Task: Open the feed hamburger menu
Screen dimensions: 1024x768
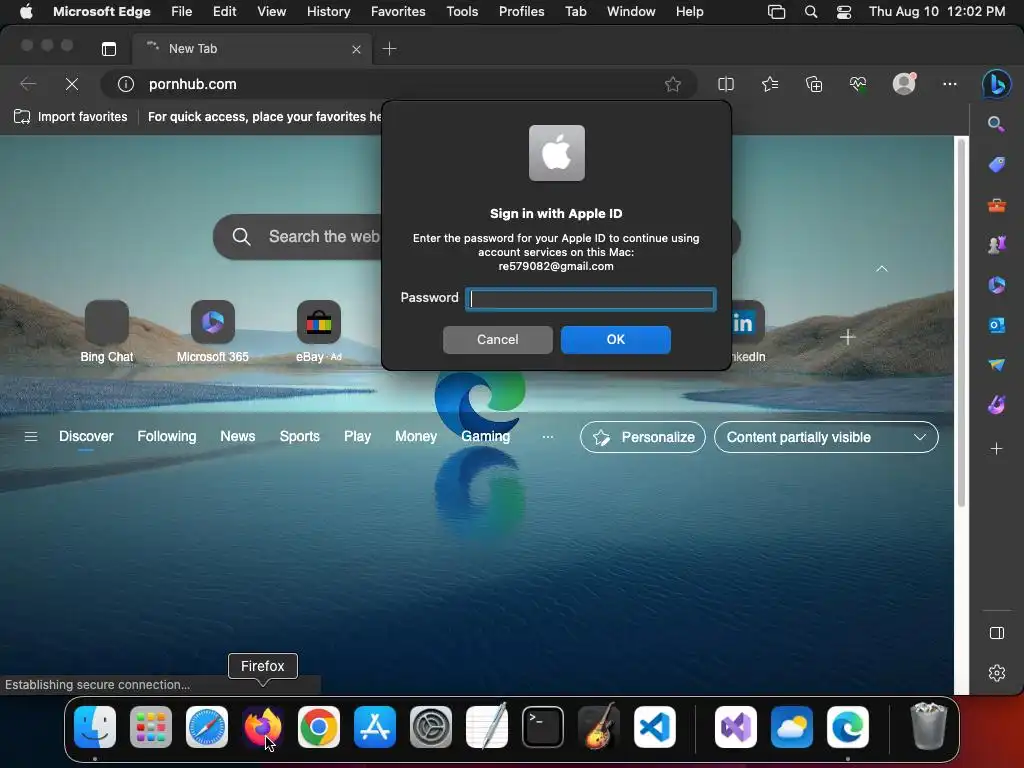Action: [31, 436]
